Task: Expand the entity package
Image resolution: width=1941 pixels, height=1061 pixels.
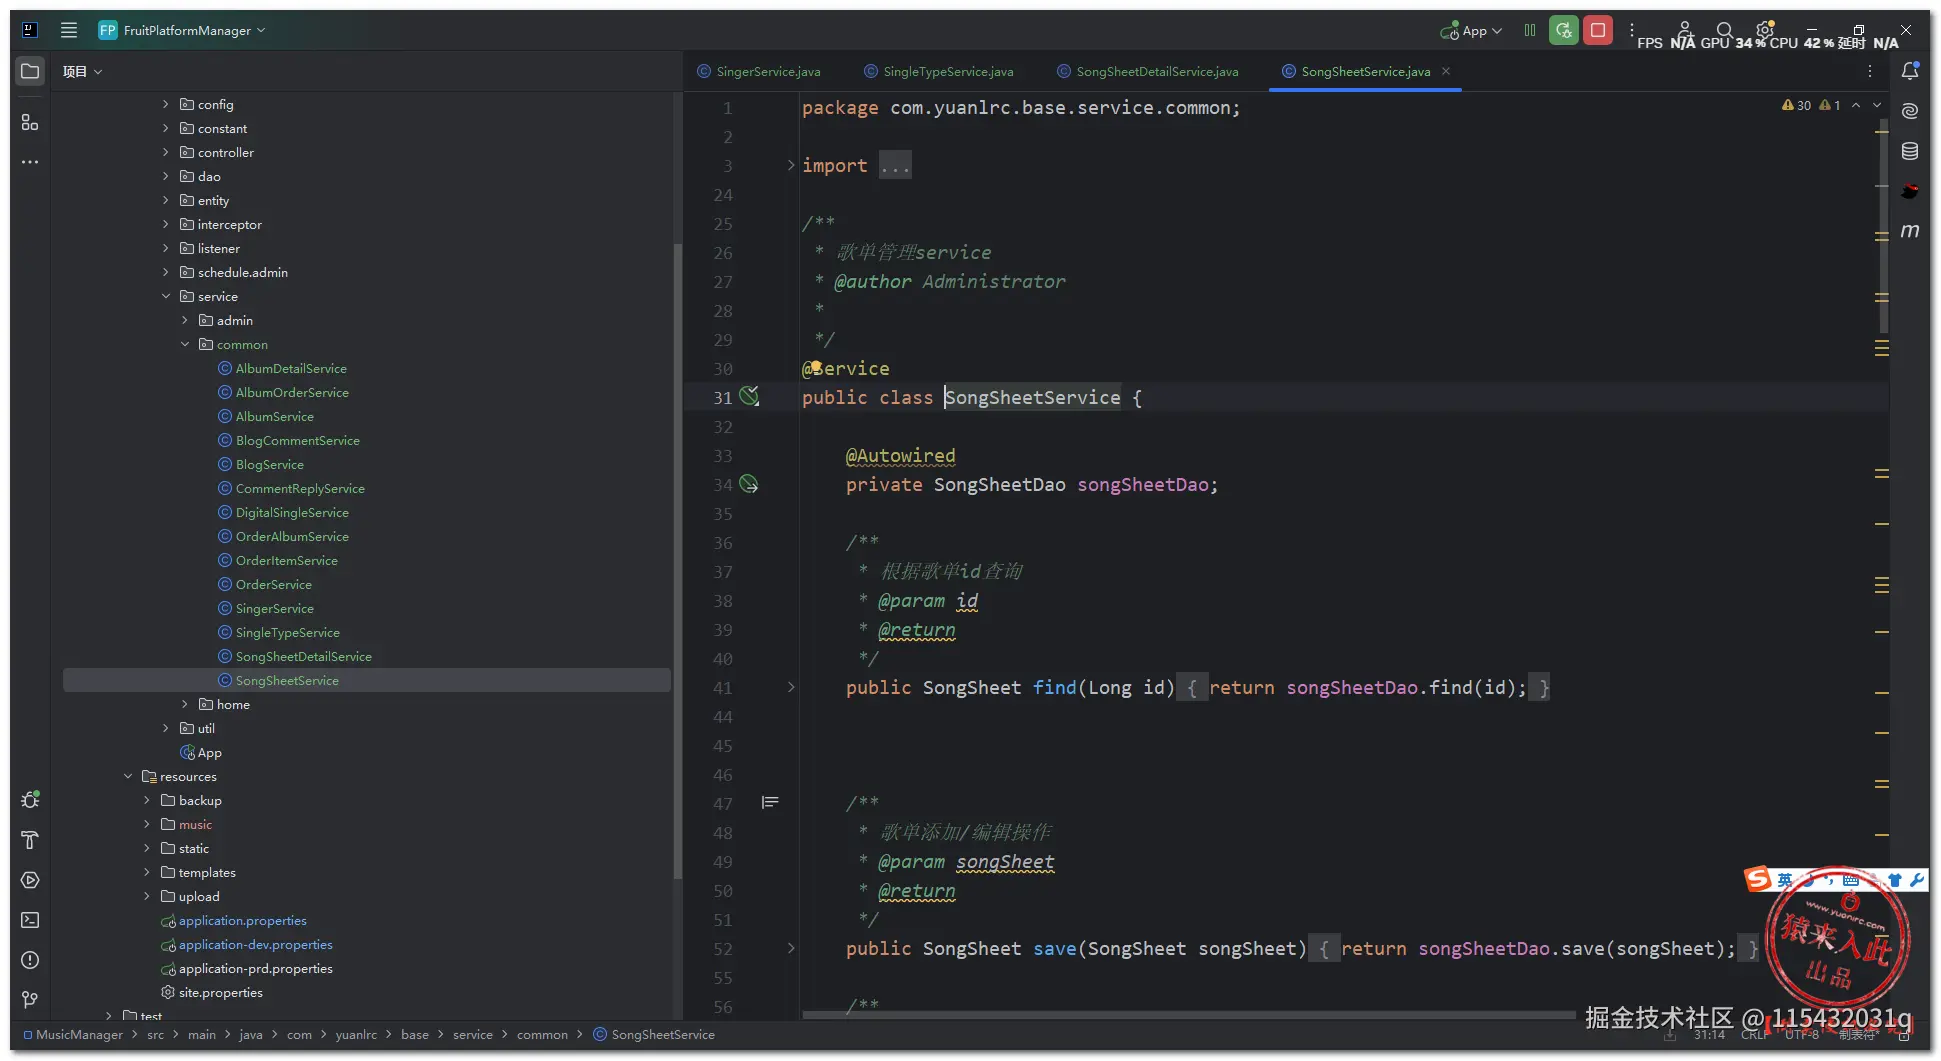Action: coord(166,200)
